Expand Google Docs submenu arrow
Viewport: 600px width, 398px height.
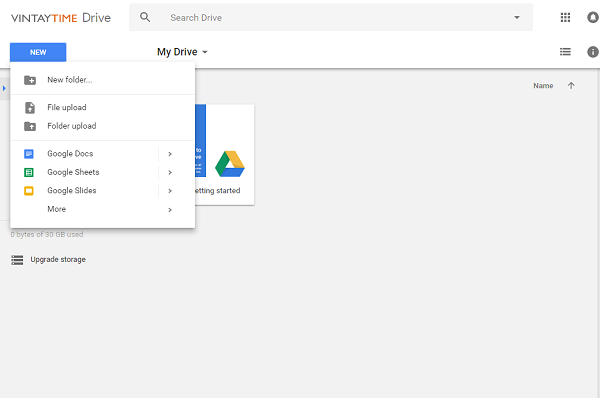point(170,154)
